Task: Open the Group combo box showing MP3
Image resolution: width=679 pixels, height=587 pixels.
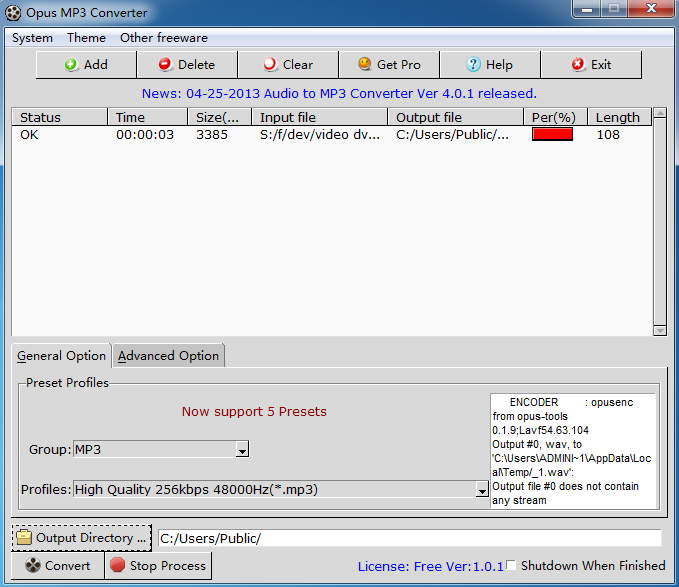Action: (161, 450)
